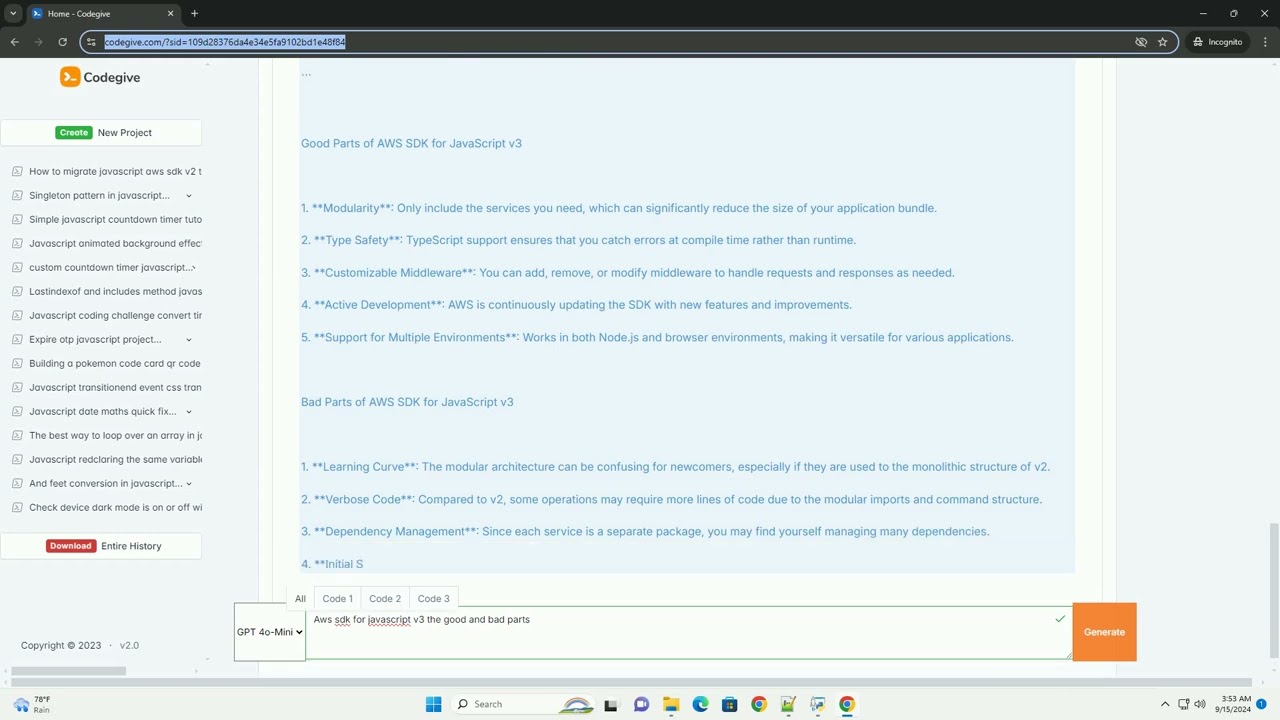Screen dimensions: 1280x720
Task: Expand "custom countdown timer javascript" chevron
Action: 194,268
